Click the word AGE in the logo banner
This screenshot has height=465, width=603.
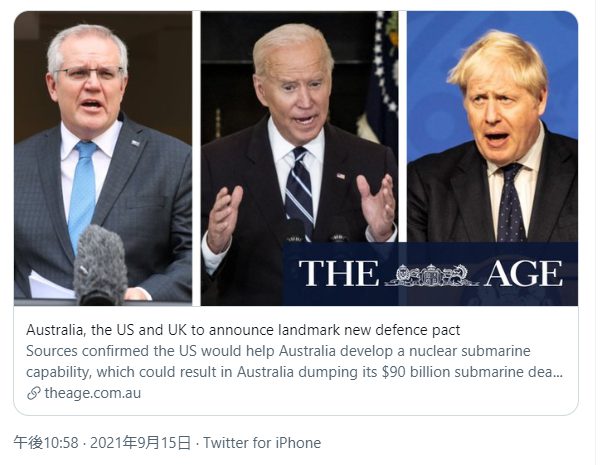523,273
